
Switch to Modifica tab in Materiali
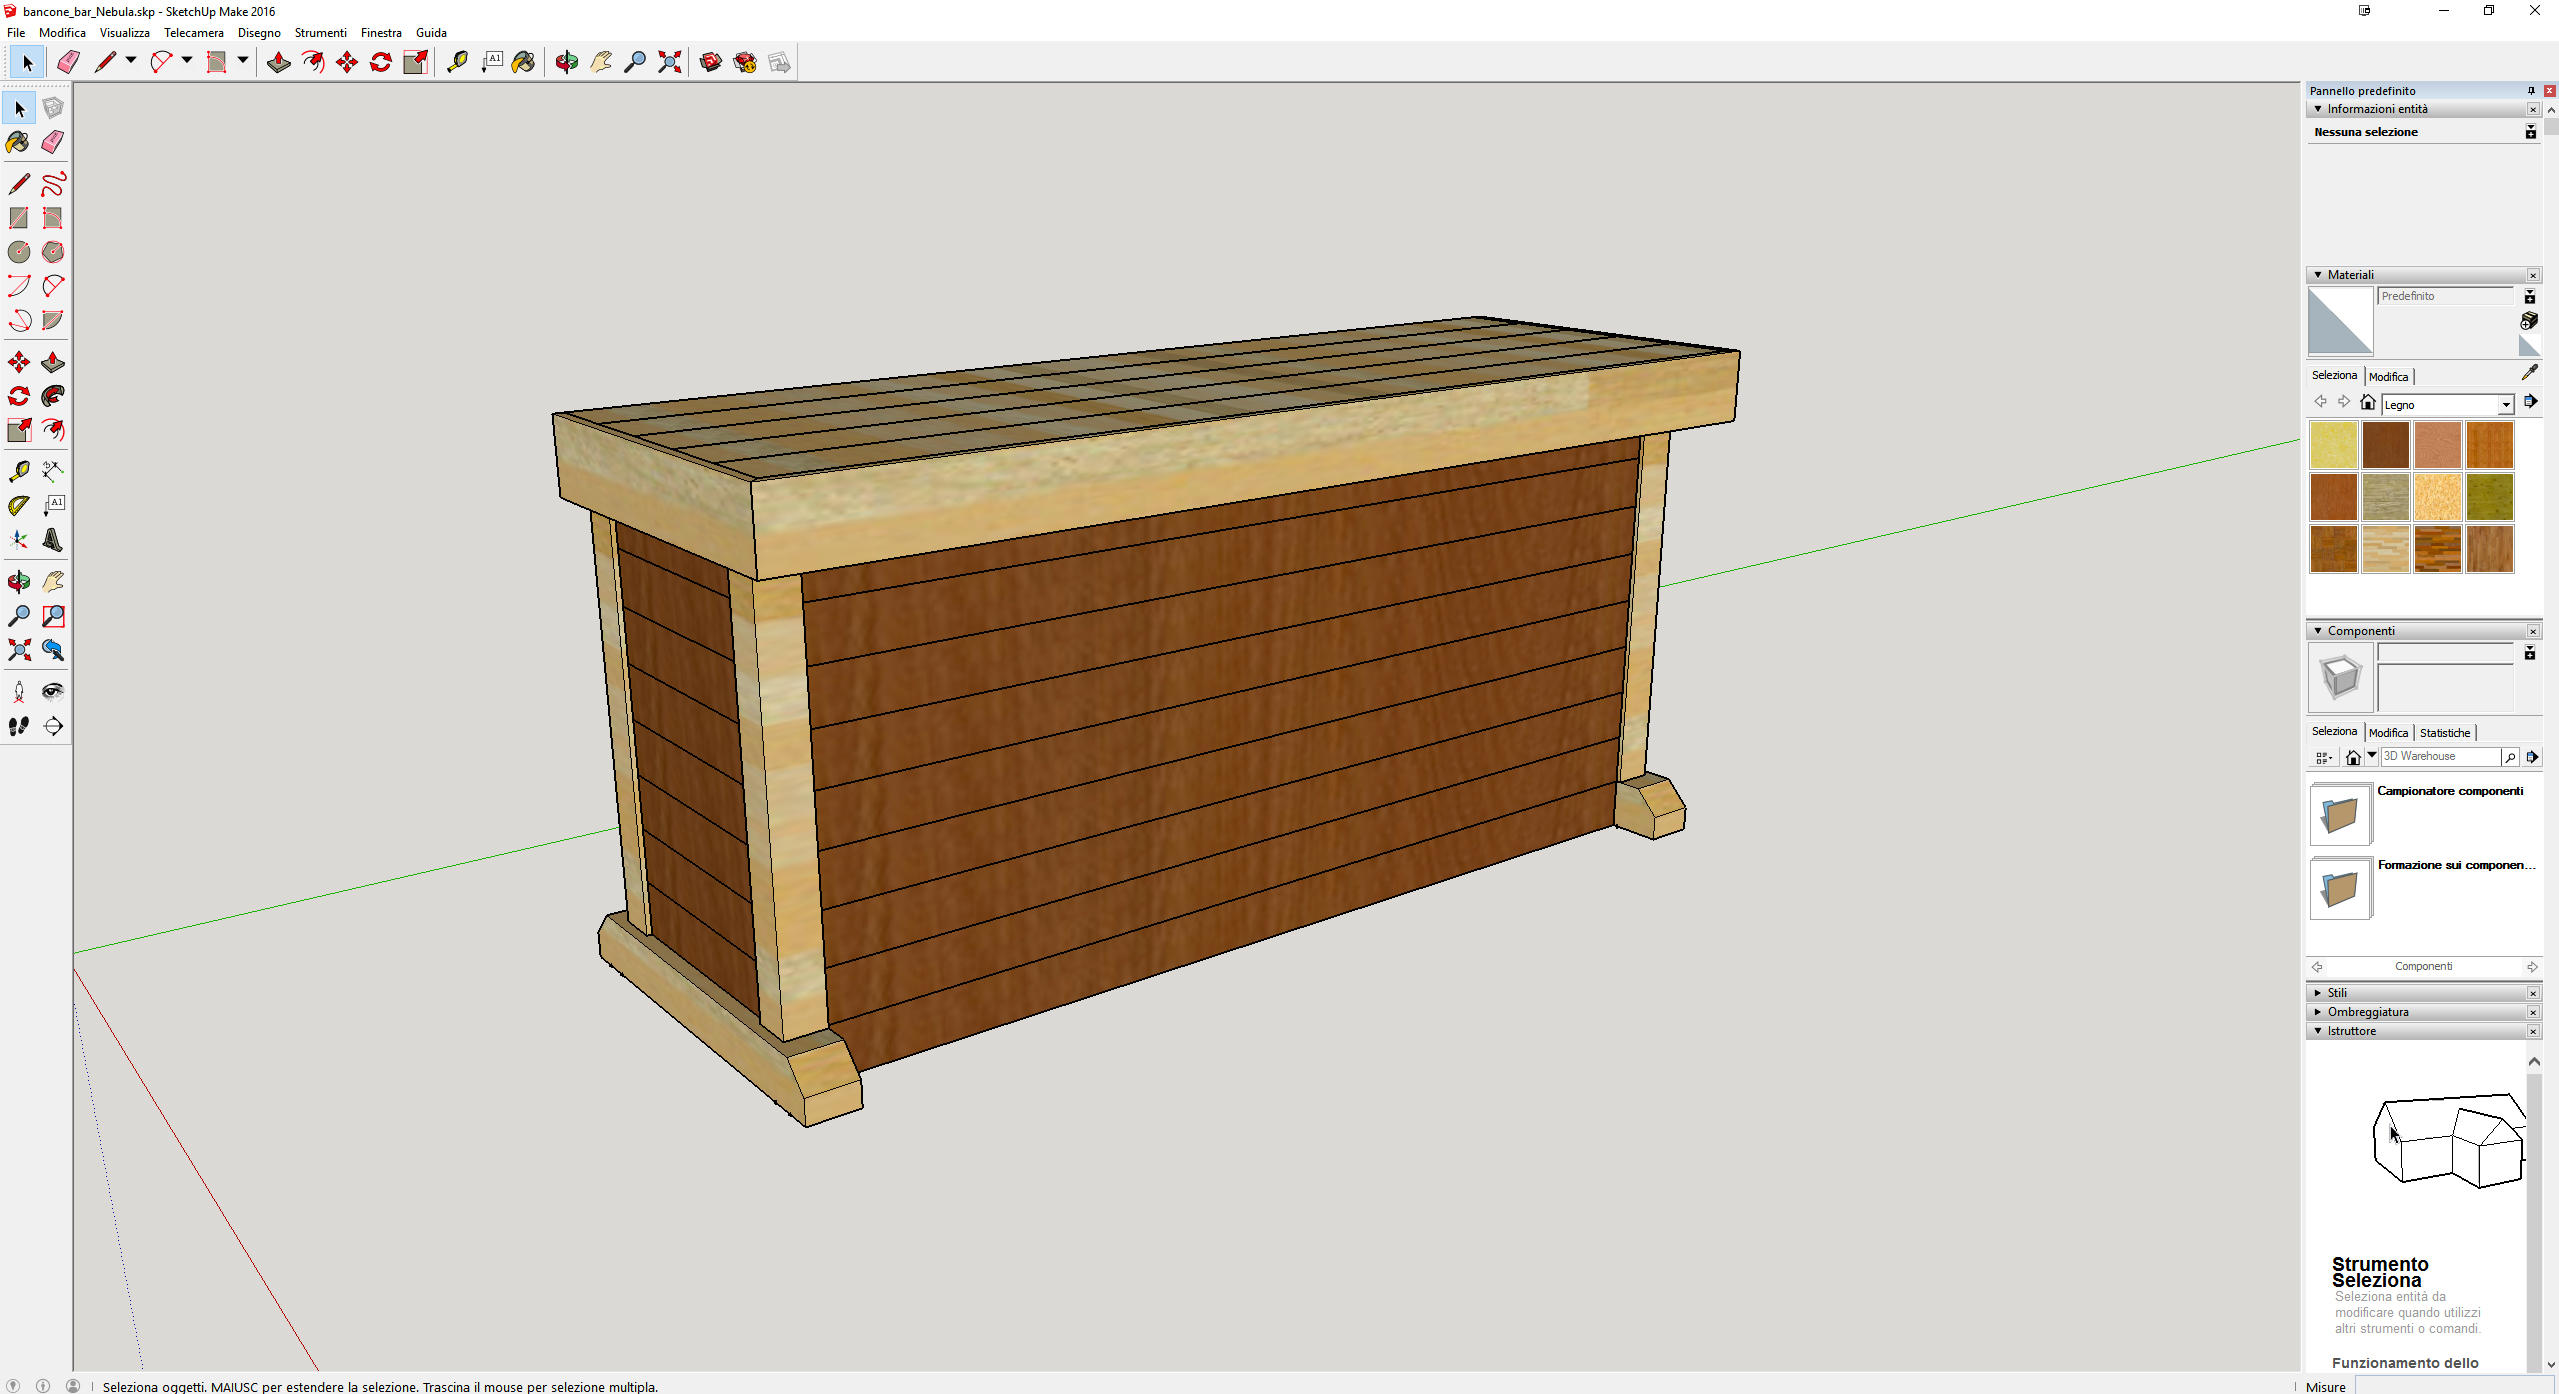click(2388, 377)
